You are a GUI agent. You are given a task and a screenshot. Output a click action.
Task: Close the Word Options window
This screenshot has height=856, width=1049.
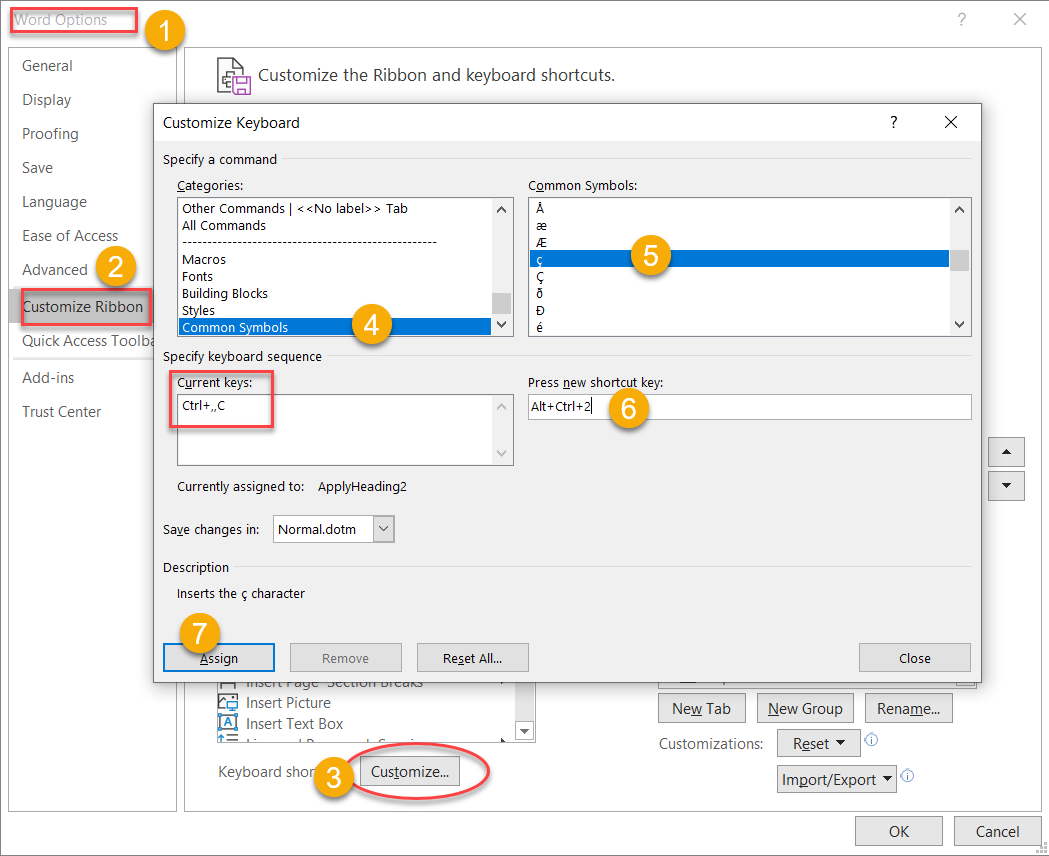1020,19
